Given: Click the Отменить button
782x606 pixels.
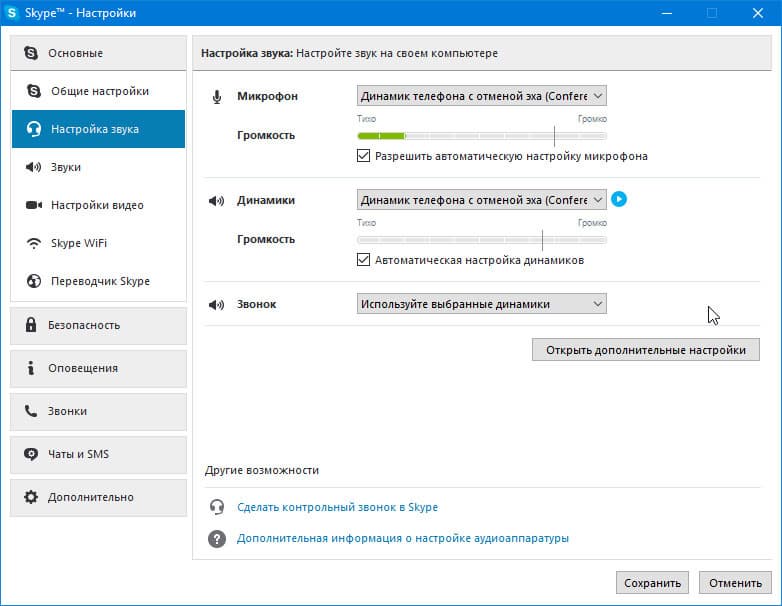Looking at the screenshot, I should (735, 583).
